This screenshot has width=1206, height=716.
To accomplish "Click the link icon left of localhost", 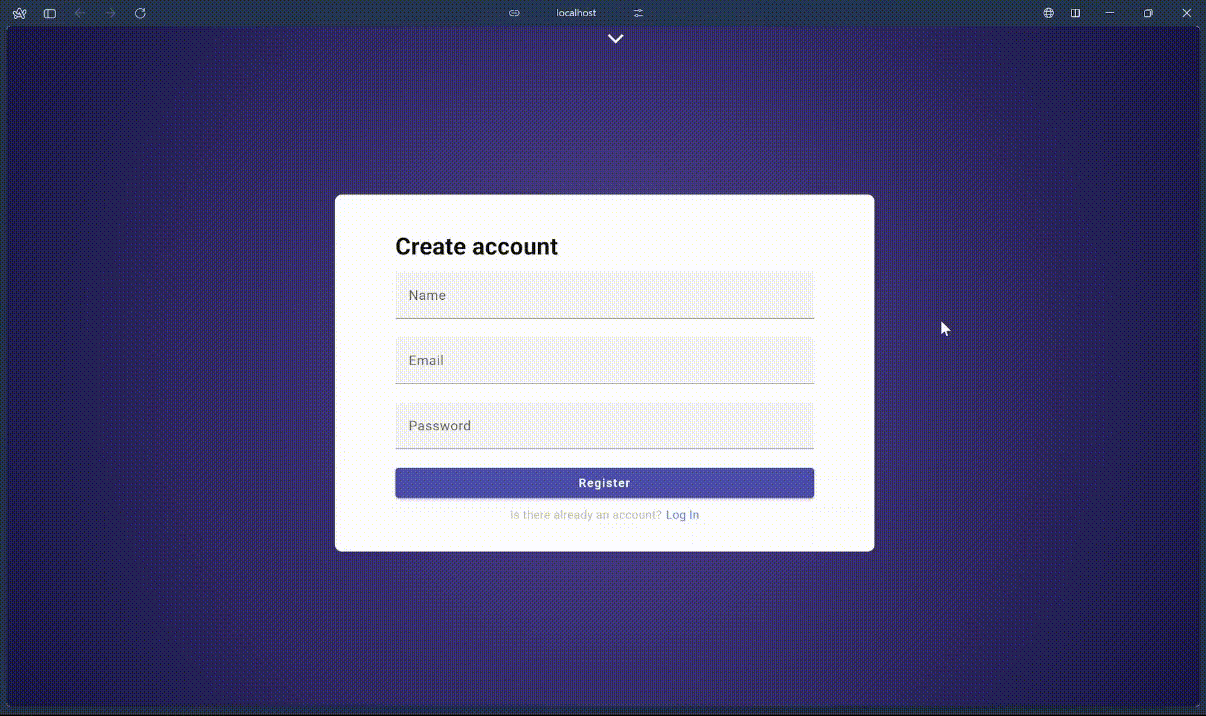I will (514, 13).
